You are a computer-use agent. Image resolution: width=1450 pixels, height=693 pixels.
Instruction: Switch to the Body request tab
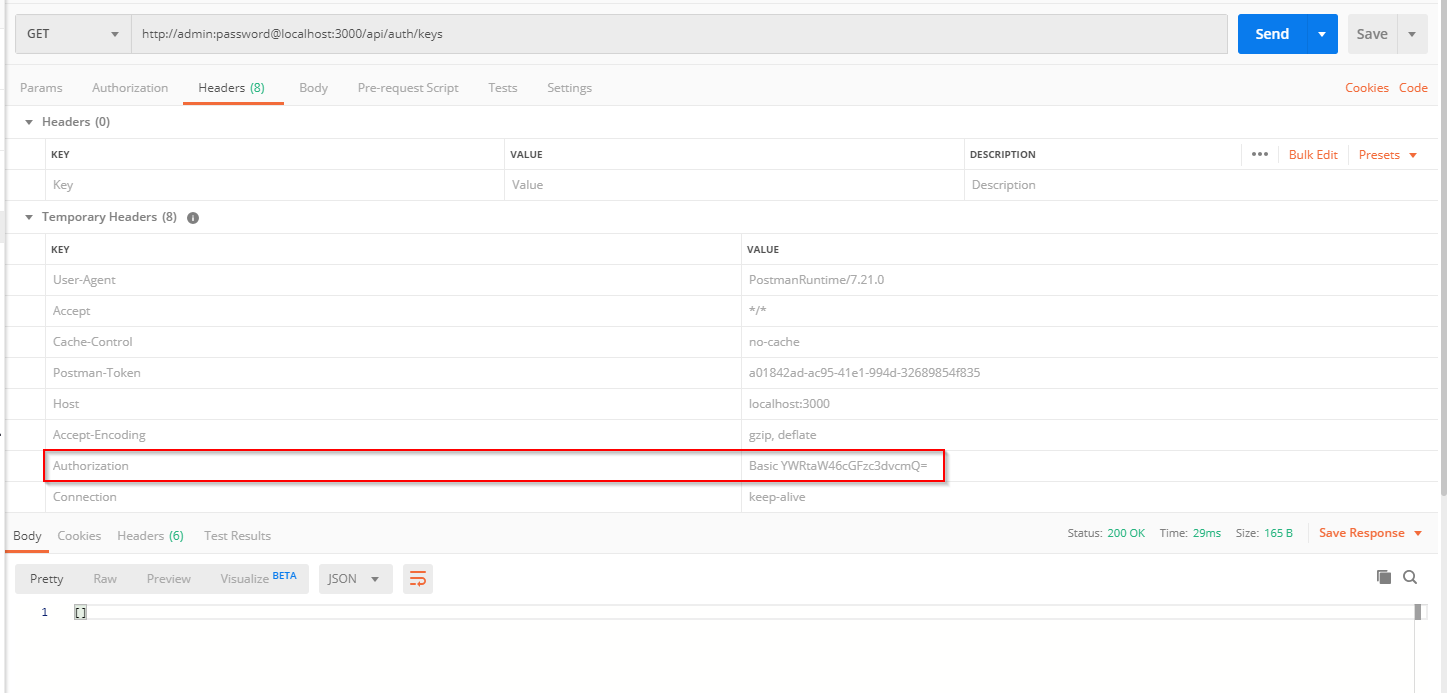pyautogui.click(x=313, y=87)
